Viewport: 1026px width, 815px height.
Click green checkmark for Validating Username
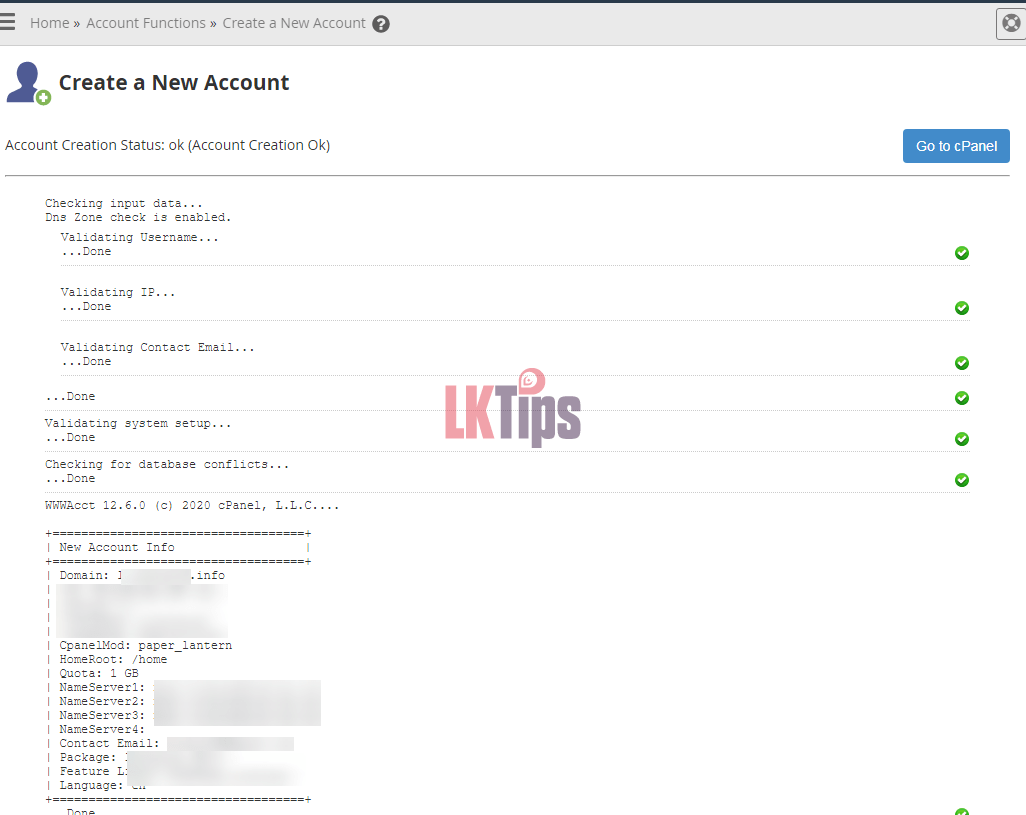962,253
